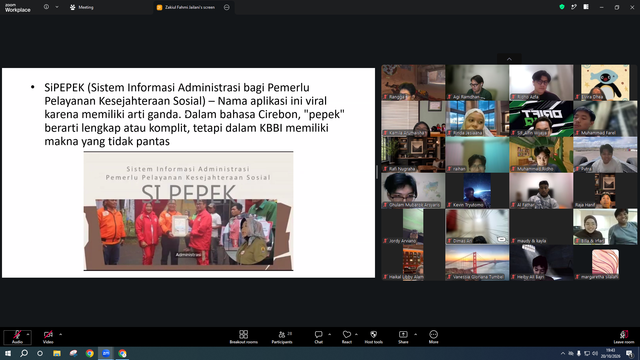
Task: Open the Chat panel
Action: (318, 337)
